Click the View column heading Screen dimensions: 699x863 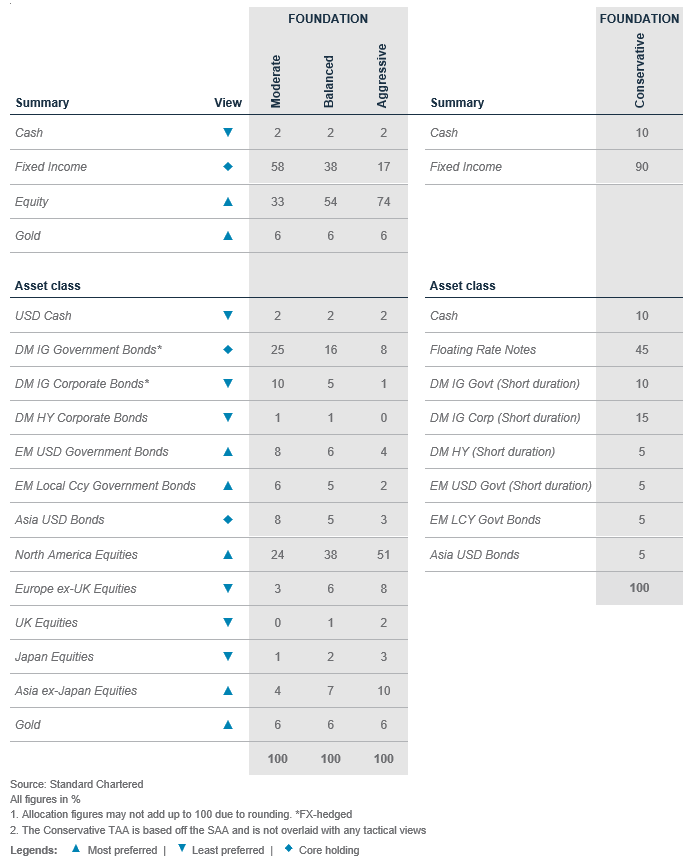point(228,103)
